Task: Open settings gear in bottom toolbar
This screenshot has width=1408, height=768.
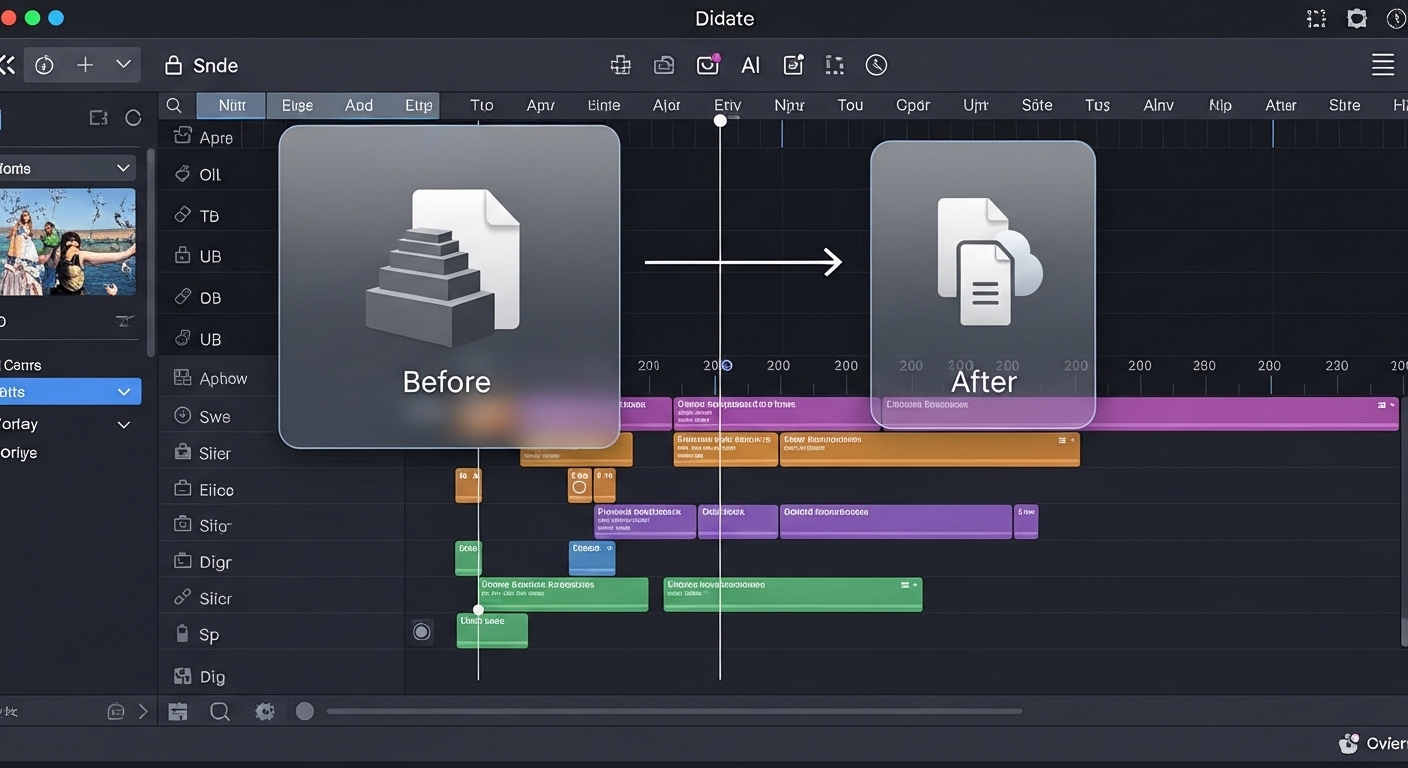Action: (265, 711)
